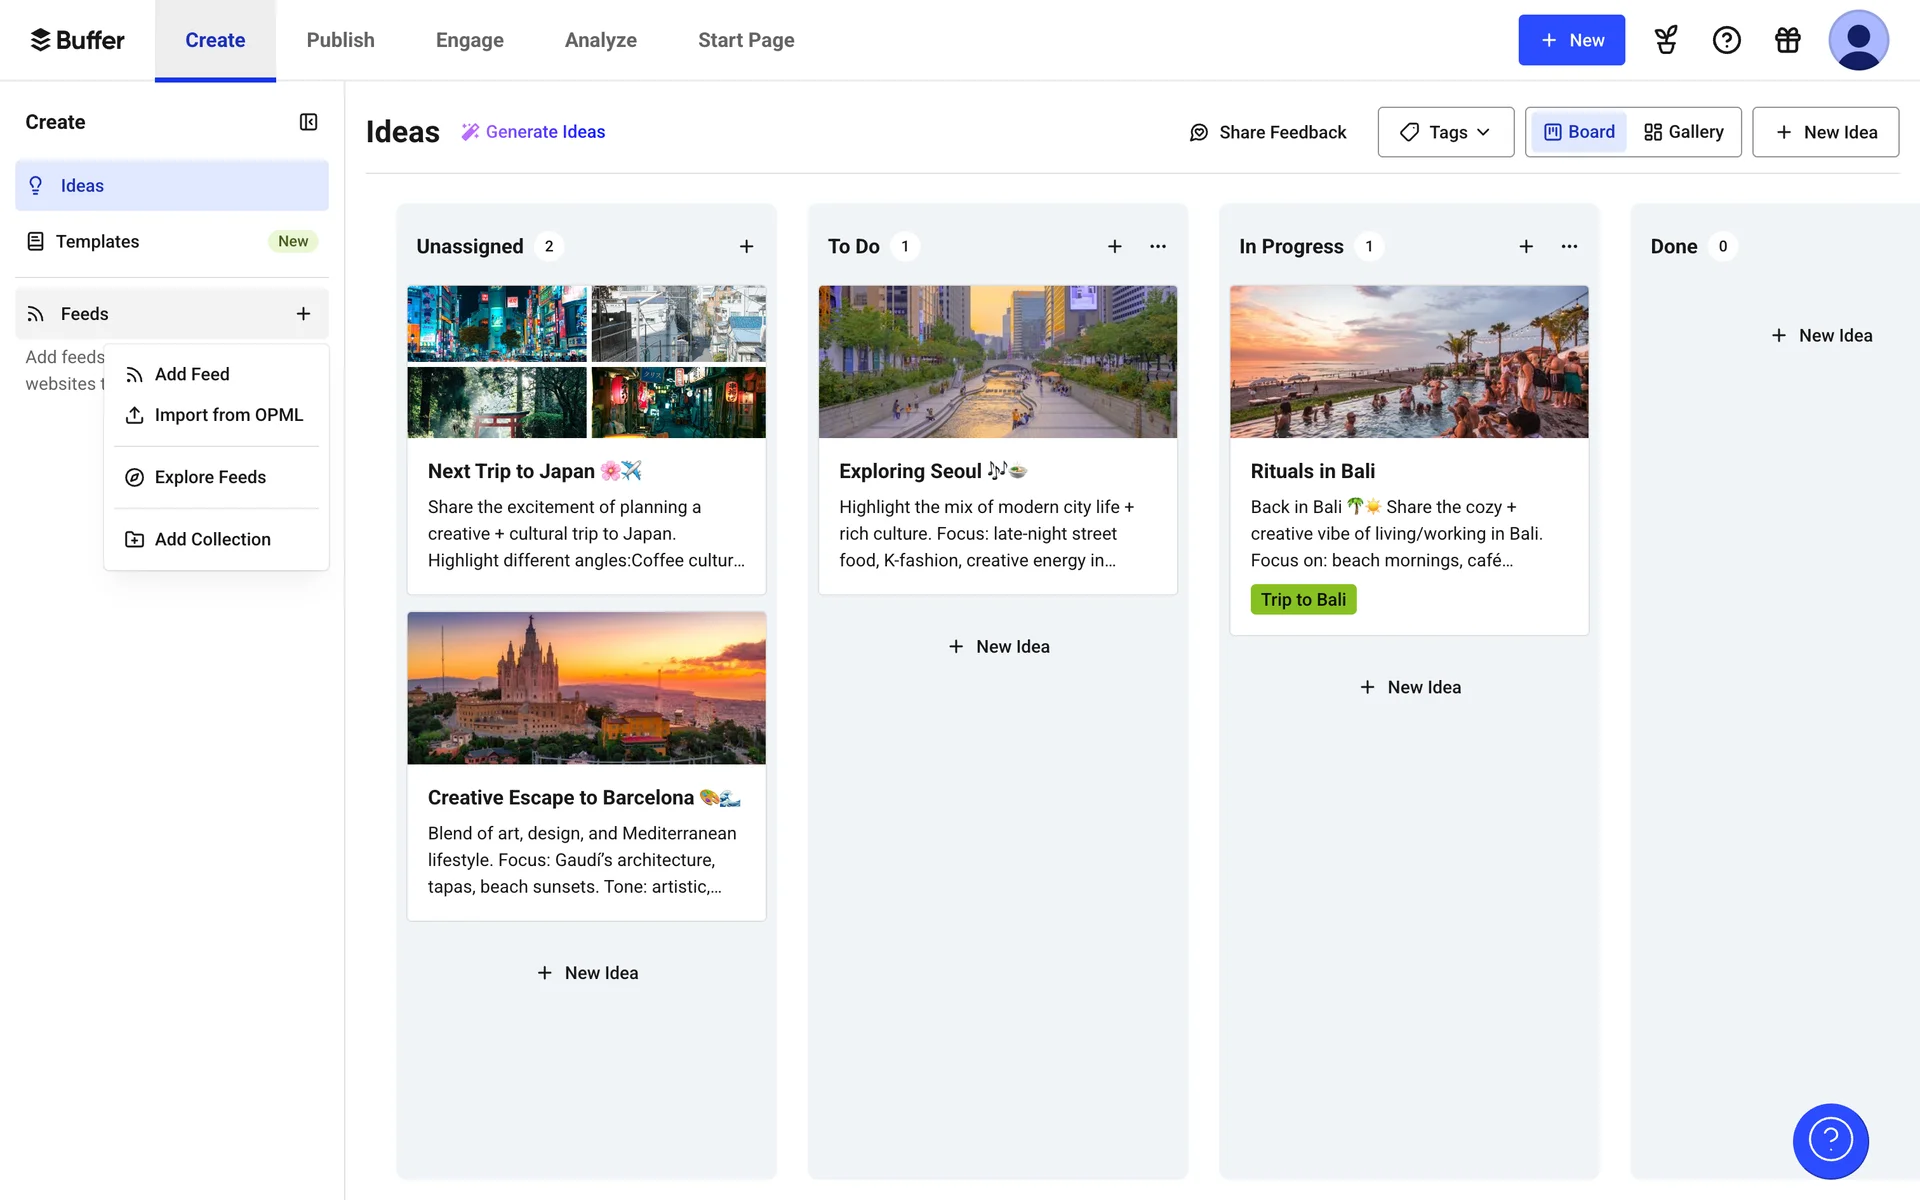Click the gift icon in top bar

point(1787,40)
